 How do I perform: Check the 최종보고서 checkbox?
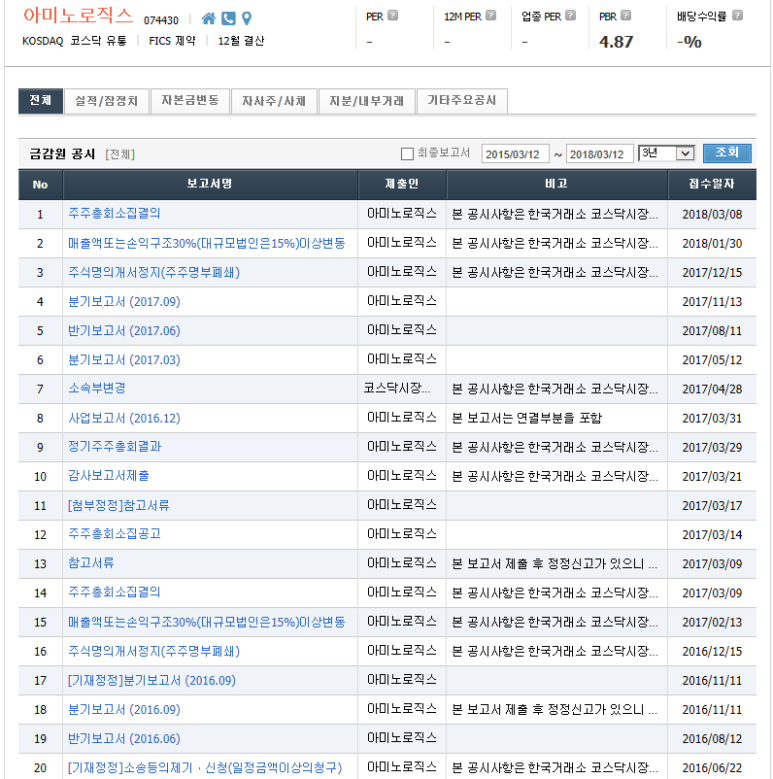click(407, 154)
